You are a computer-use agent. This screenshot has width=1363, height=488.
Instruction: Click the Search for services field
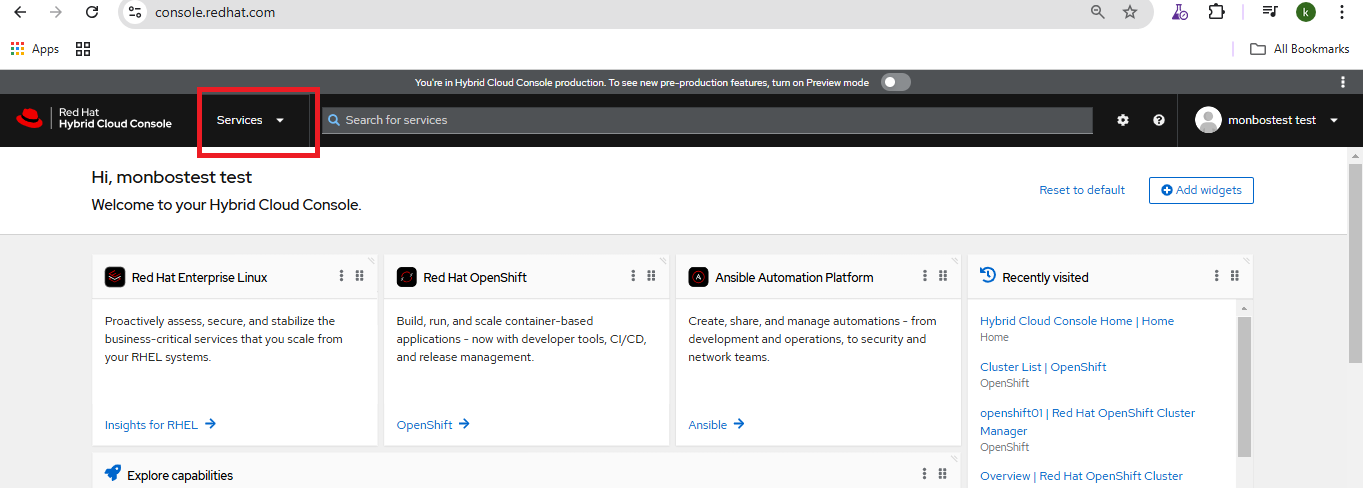[706, 120]
